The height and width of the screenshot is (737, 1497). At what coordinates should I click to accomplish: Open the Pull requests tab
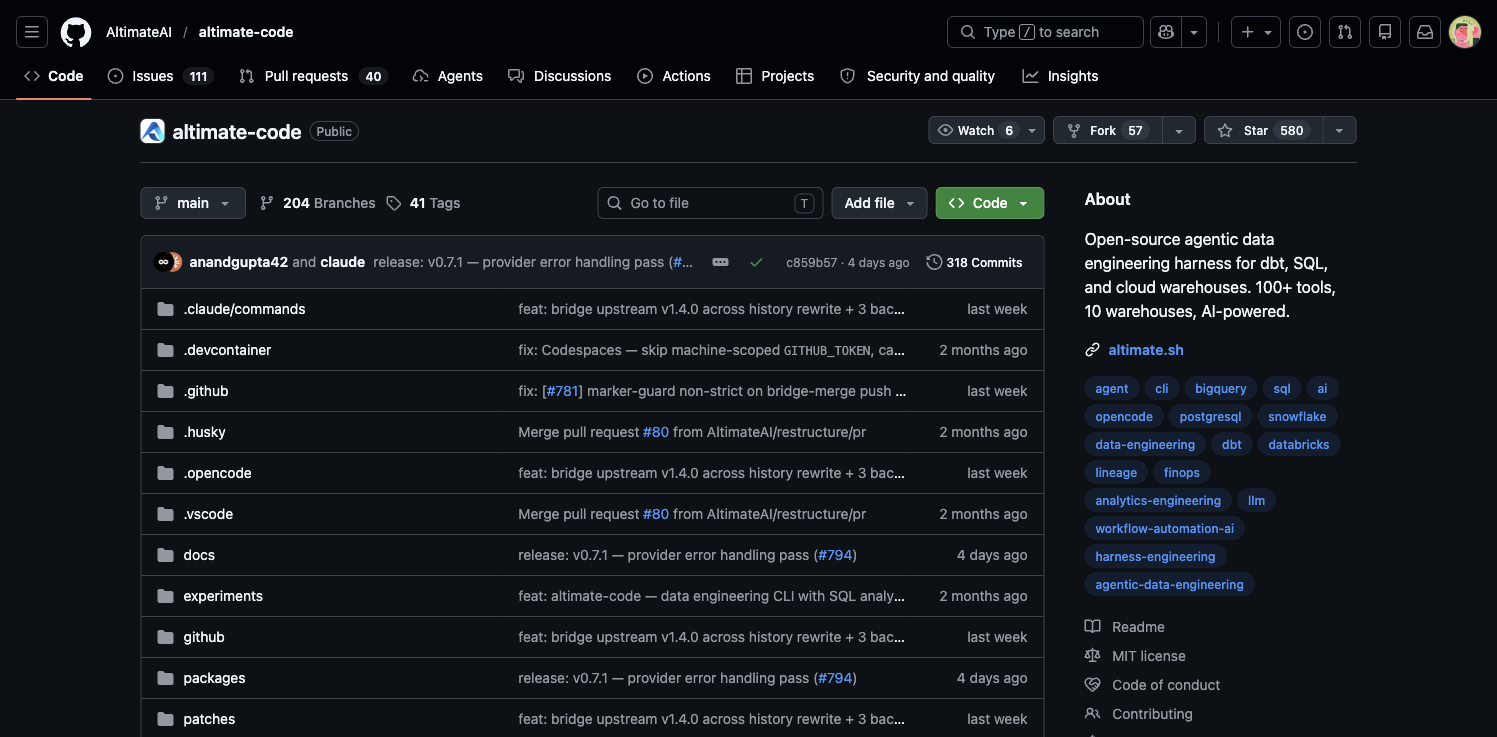(313, 76)
